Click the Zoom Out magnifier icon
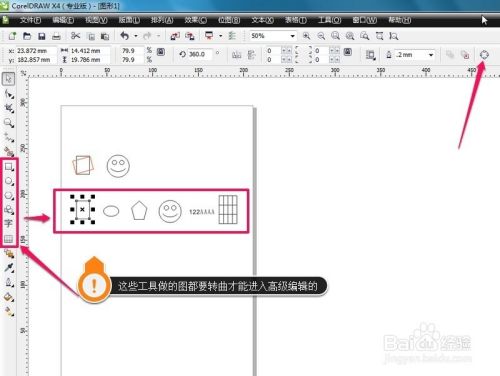The image size is (500, 376). pyautogui.click(x=321, y=36)
